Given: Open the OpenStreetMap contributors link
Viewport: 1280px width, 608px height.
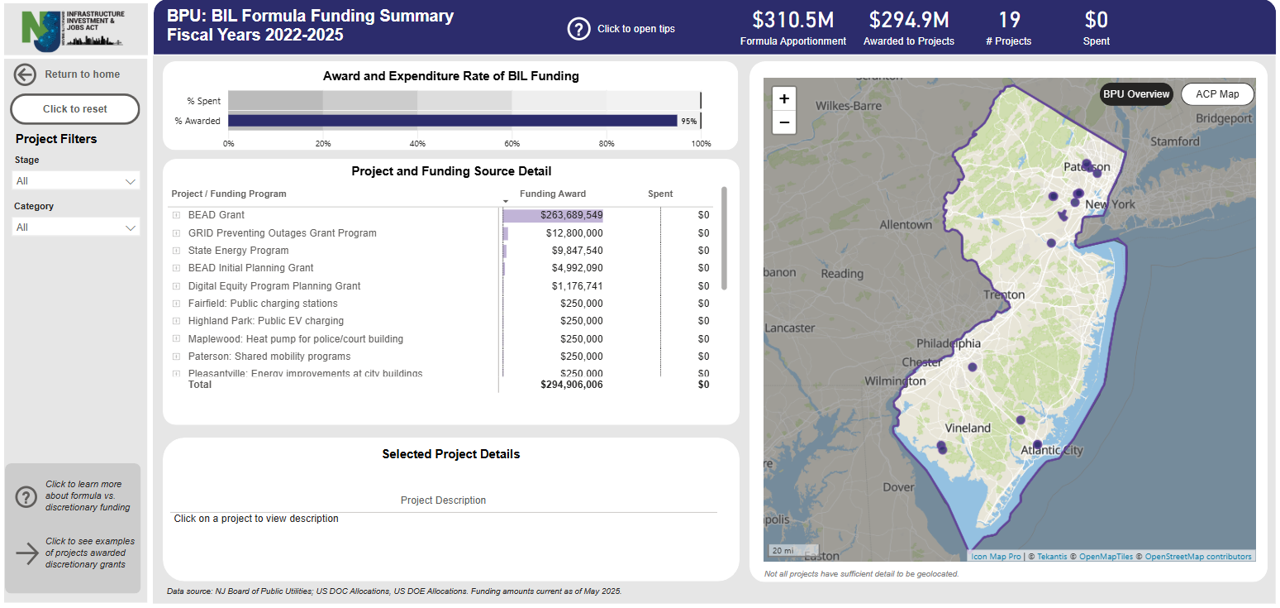Looking at the screenshot, I should [x=1197, y=556].
